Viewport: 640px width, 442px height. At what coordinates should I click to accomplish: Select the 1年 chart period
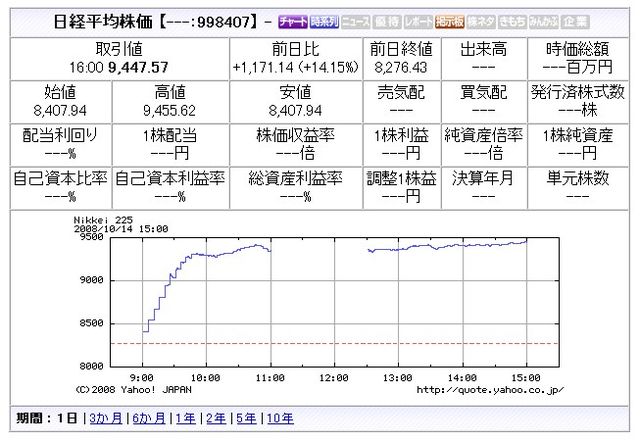pos(183,419)
